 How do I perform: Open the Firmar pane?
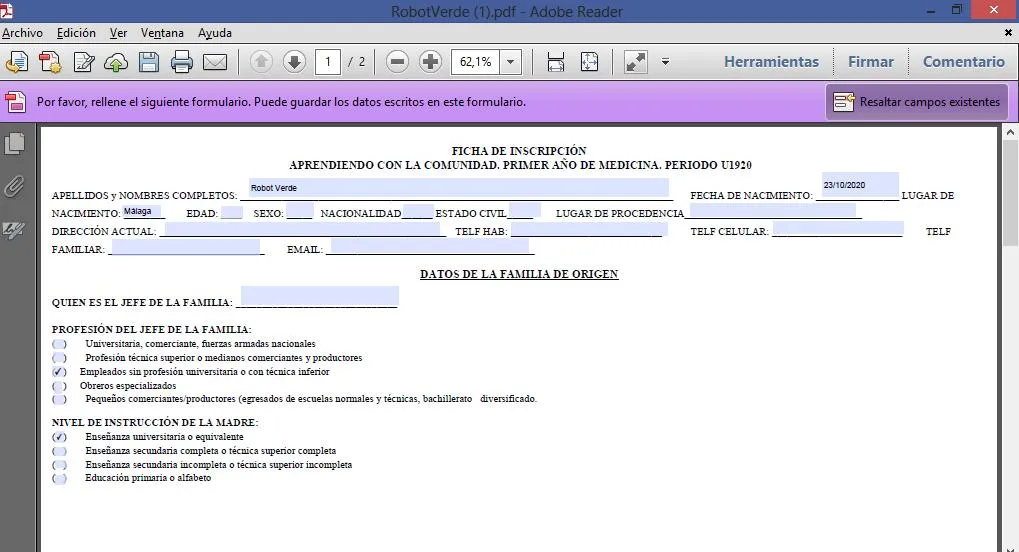click(x=871, y=62)
